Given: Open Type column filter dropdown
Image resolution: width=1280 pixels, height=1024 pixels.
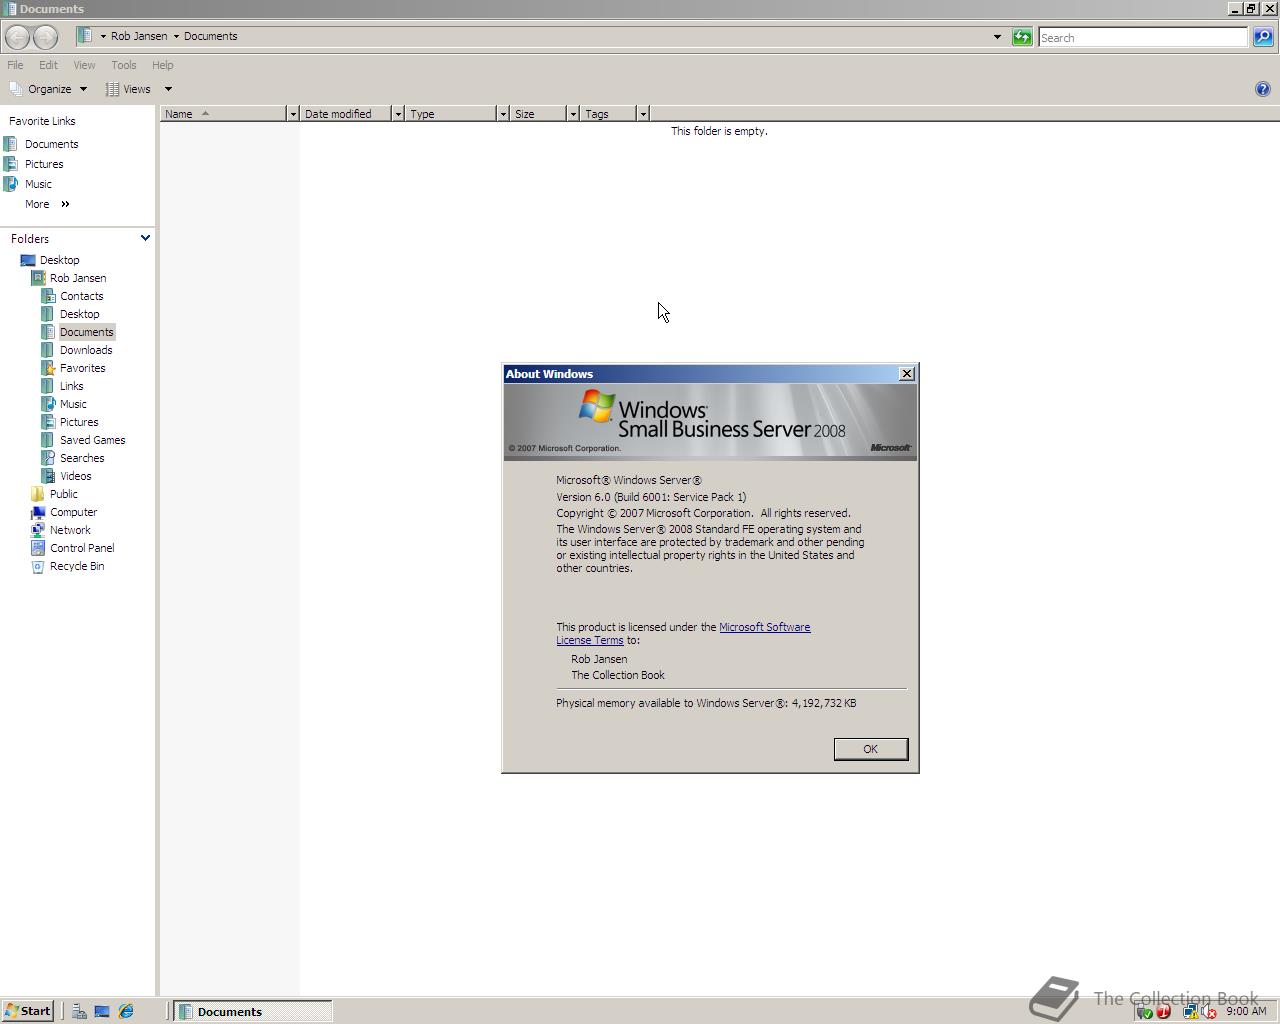Looking at the screenshot, I should (502, 114).
